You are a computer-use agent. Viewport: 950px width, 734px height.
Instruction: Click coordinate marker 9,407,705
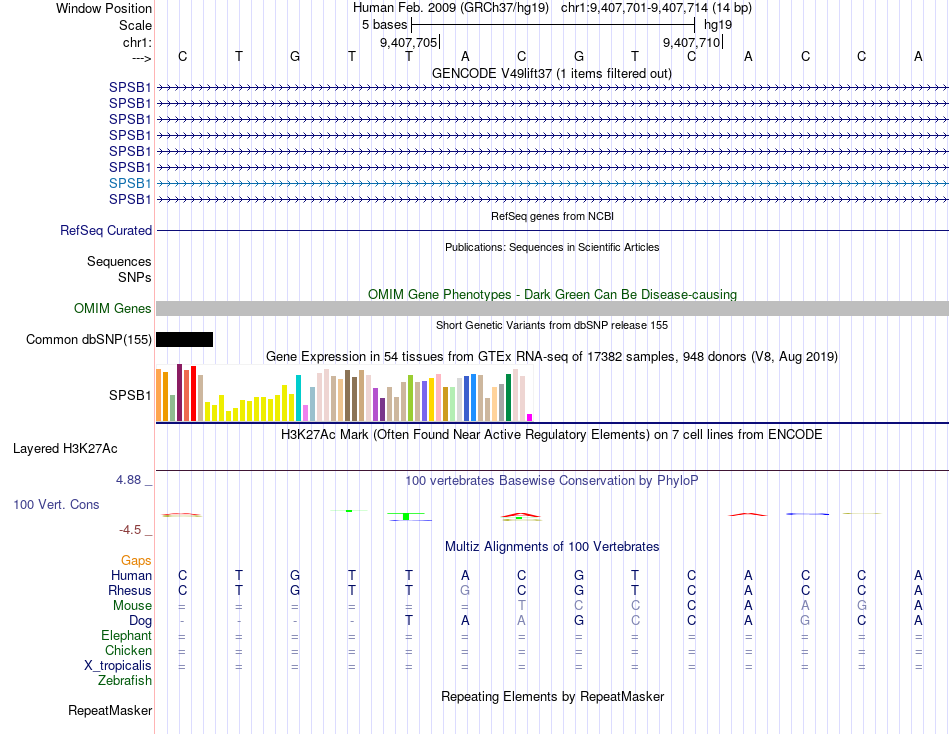pos(408,42)
